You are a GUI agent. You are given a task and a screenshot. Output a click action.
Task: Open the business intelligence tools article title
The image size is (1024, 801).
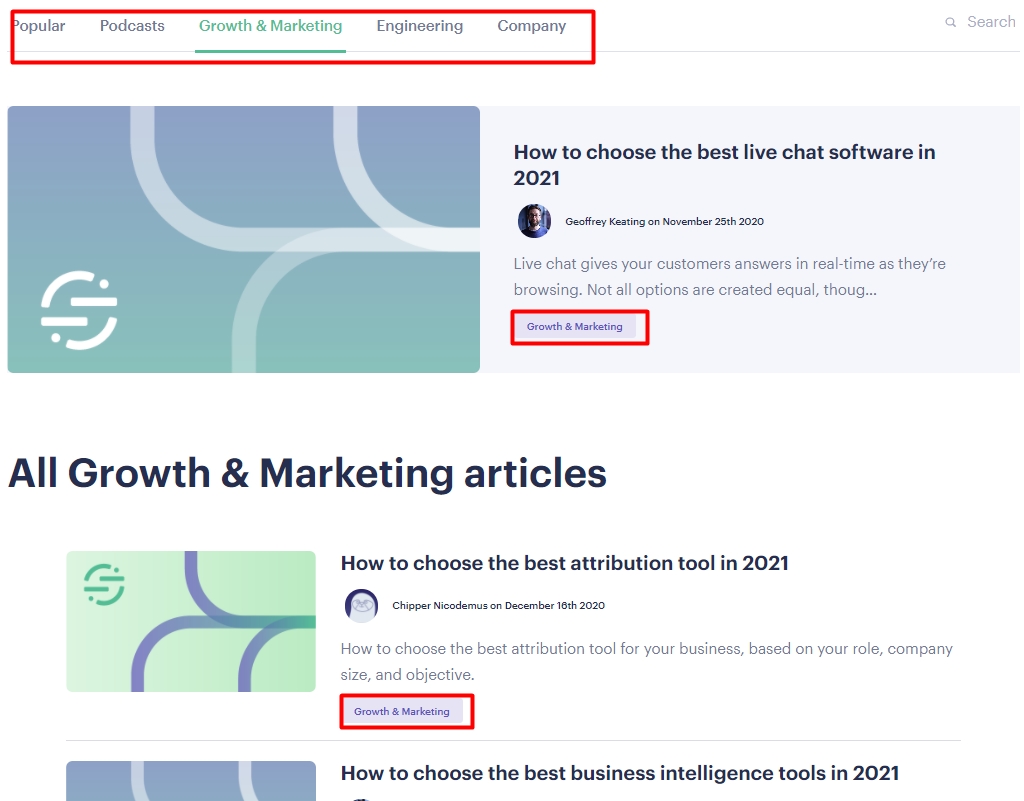click(x=619, y=773)
